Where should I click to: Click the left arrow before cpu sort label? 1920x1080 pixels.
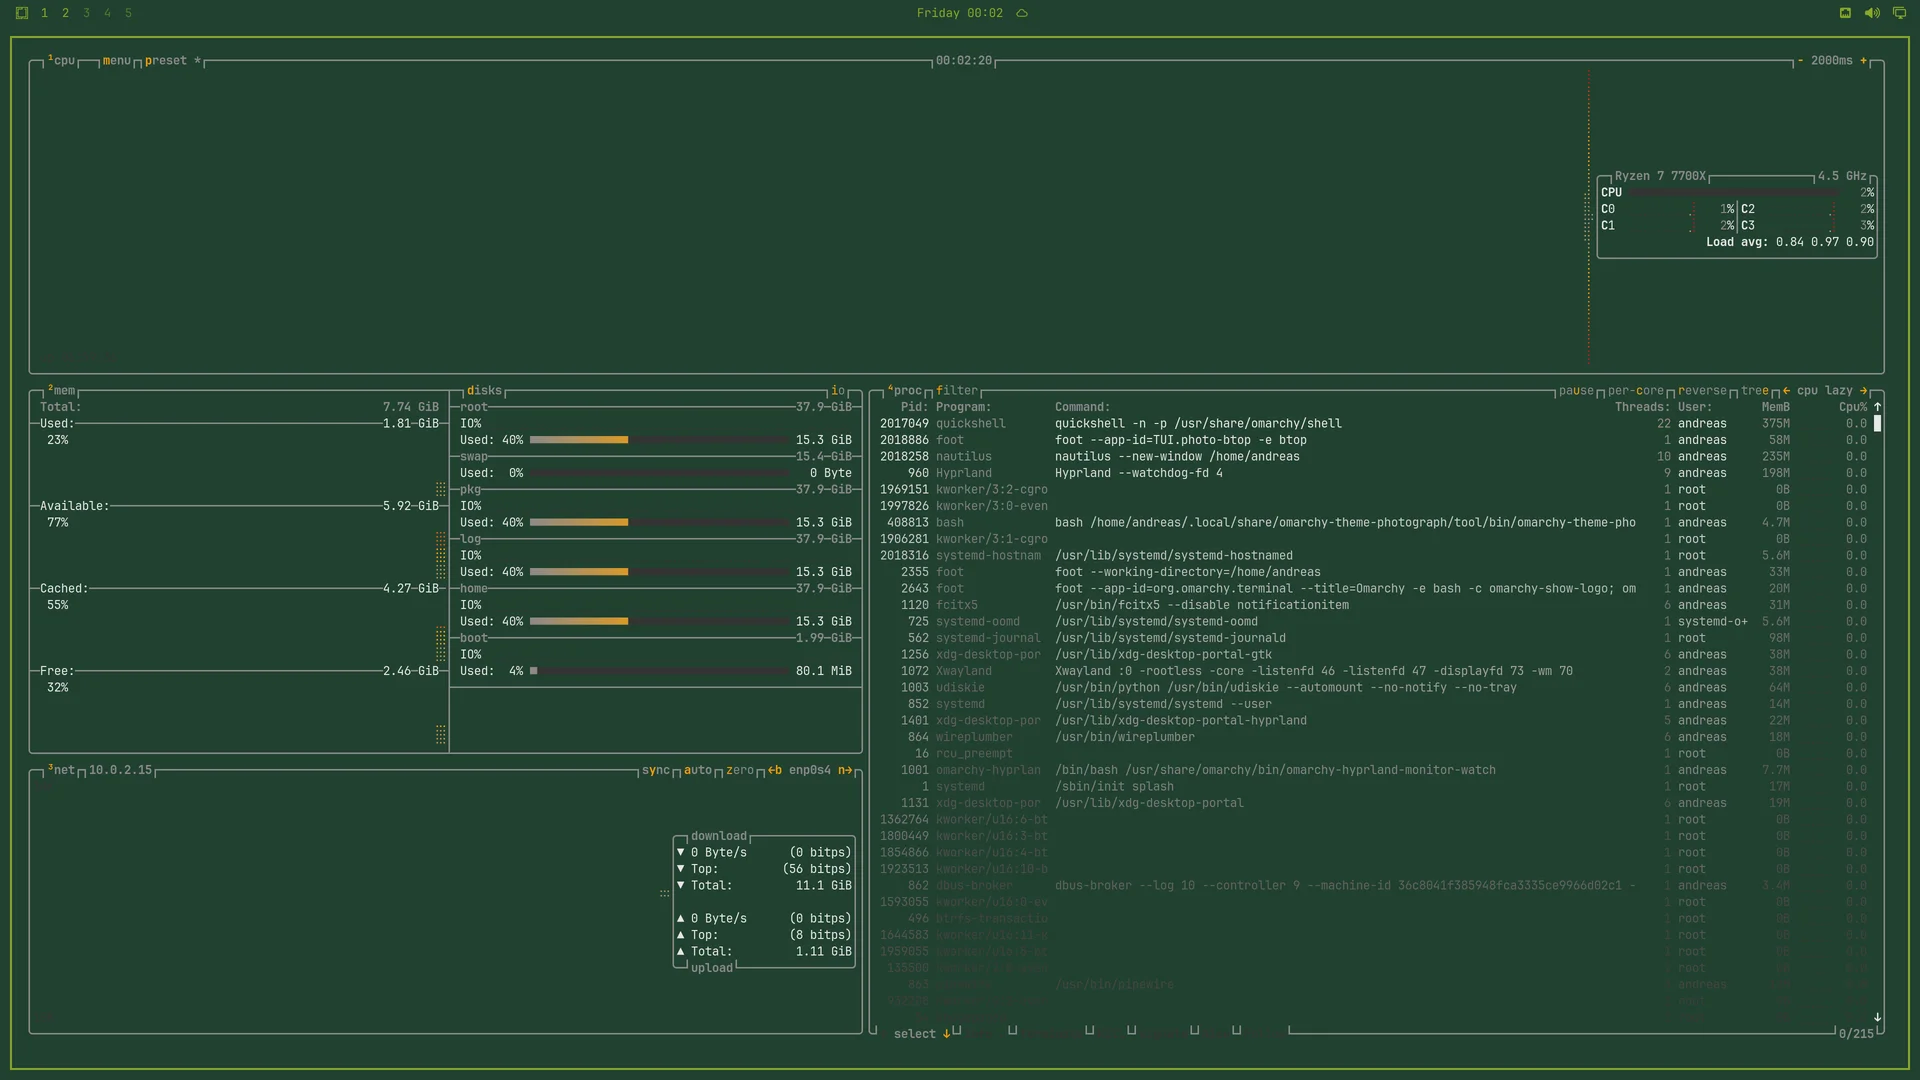pyautogui.click(x=1786, y=391)
